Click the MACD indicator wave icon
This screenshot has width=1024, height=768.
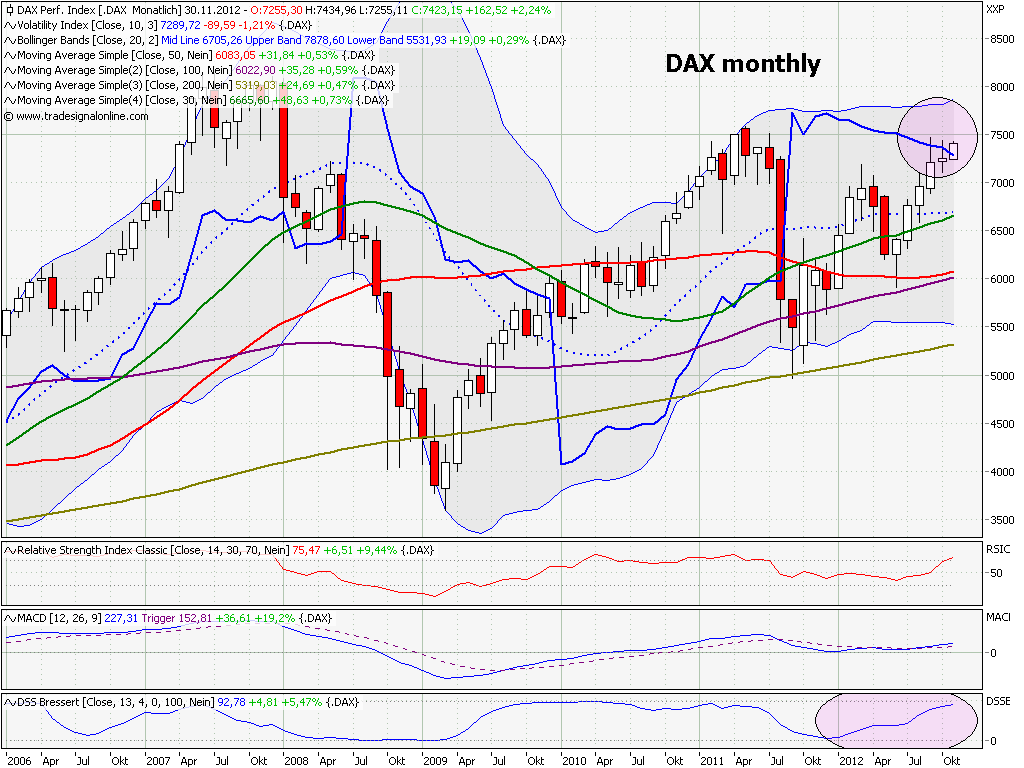[x=8, y=619]
